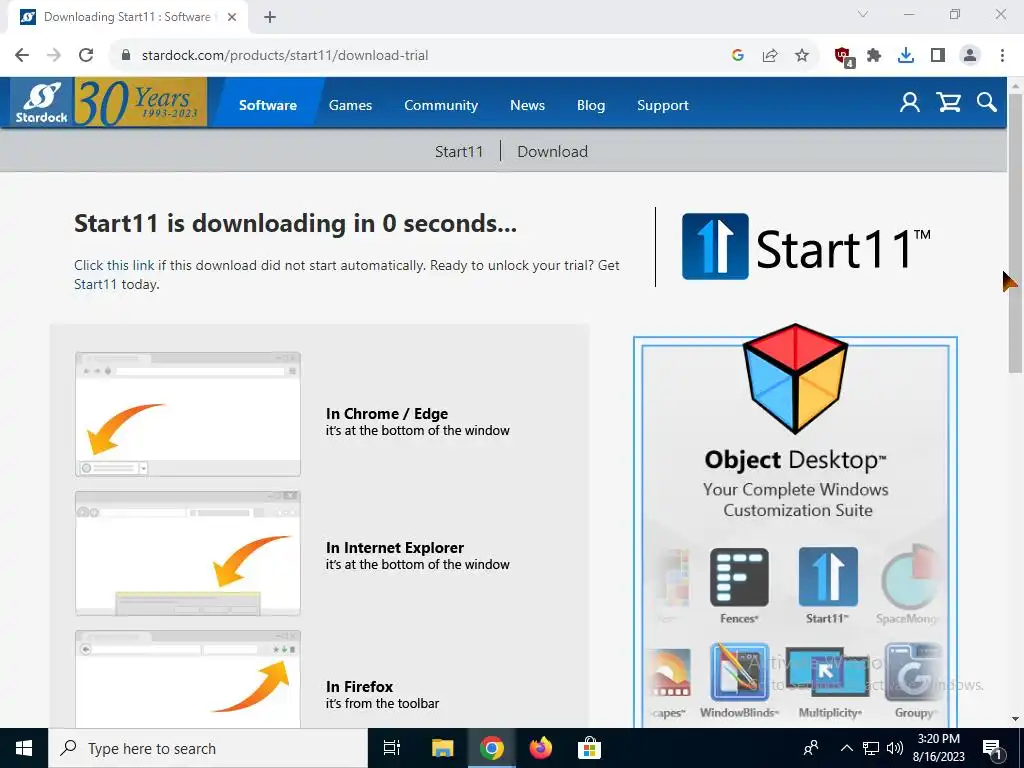Reload the page with refresh icon
The width and height of the screenshot is (1024, 768).
point(86,56)
